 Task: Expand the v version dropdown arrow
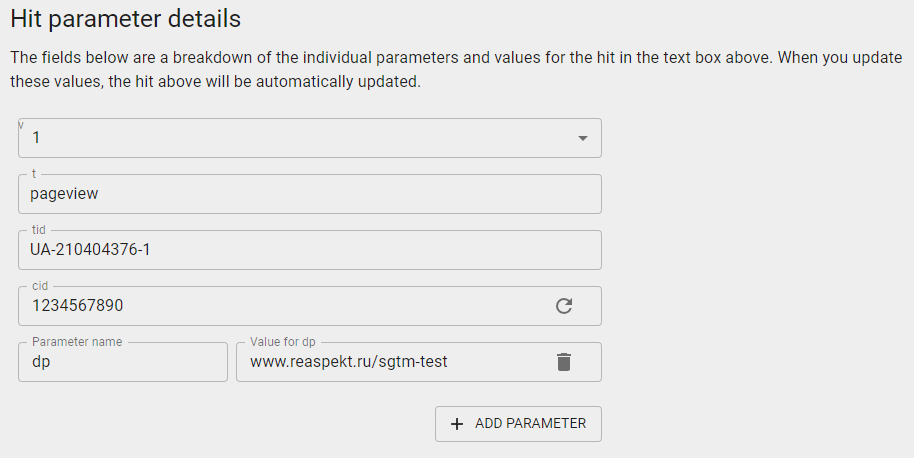coord(582,138)
